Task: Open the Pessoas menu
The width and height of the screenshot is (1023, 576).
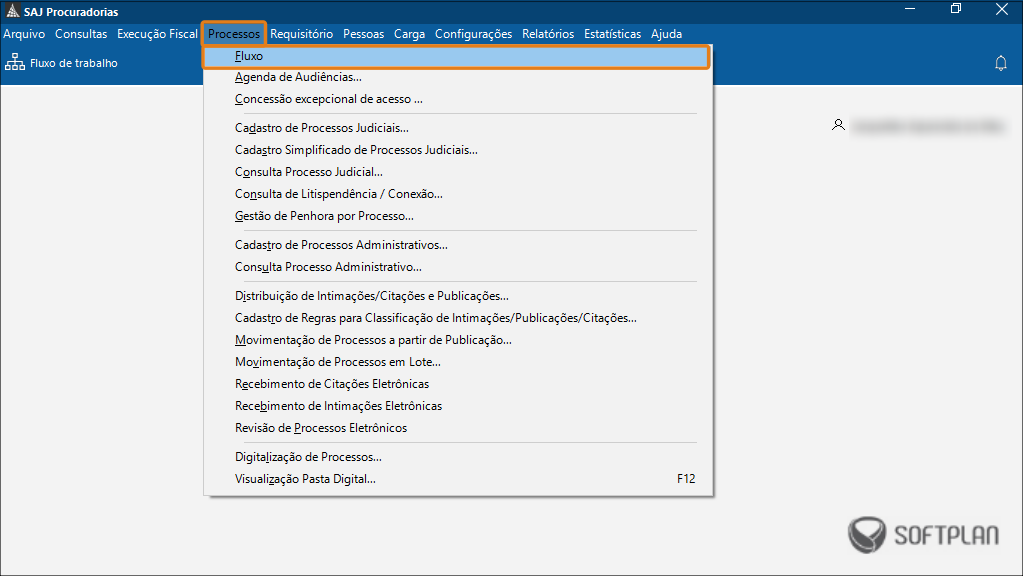Action: (363, 34)
